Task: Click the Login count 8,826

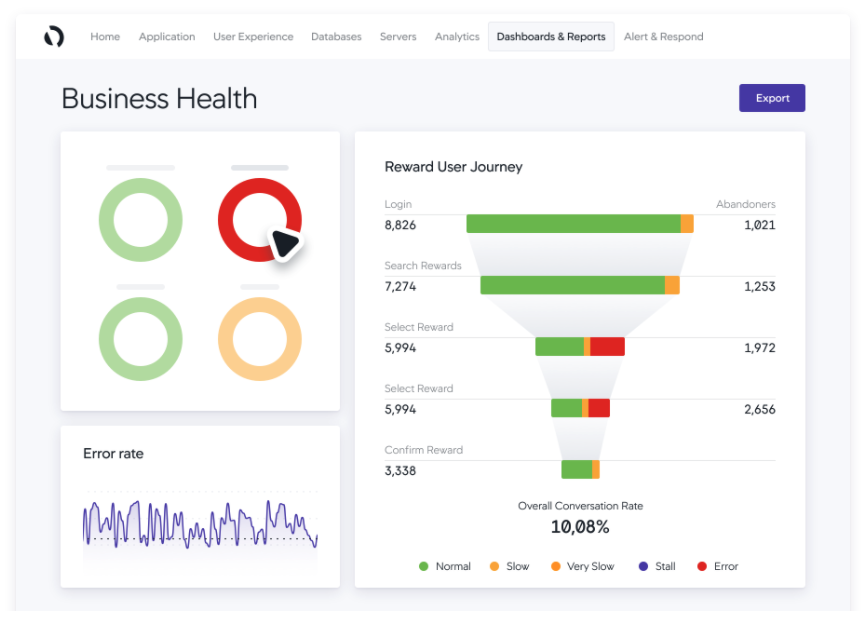Action: pos(400,225)
